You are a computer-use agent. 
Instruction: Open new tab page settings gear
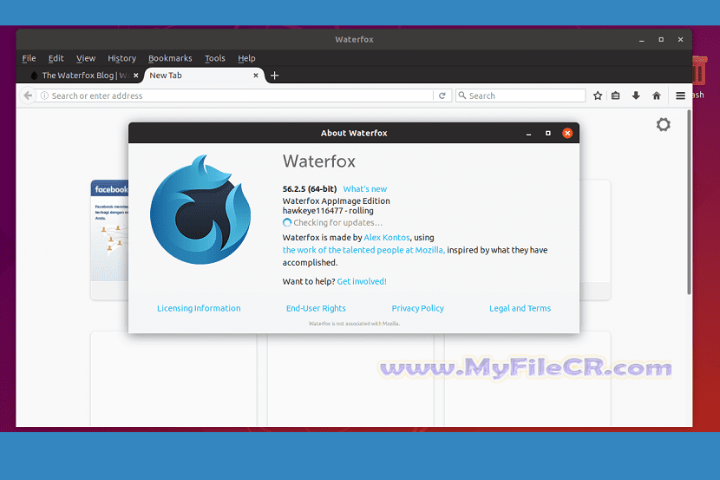[x=663, y=124]
